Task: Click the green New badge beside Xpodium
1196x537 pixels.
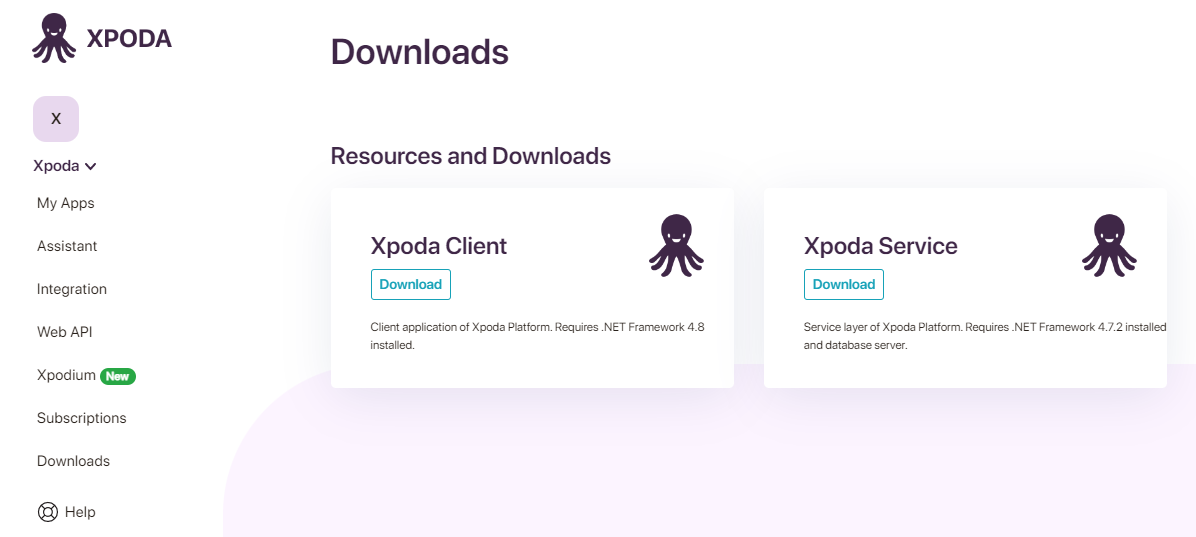Action: click(x=117, y=376)
